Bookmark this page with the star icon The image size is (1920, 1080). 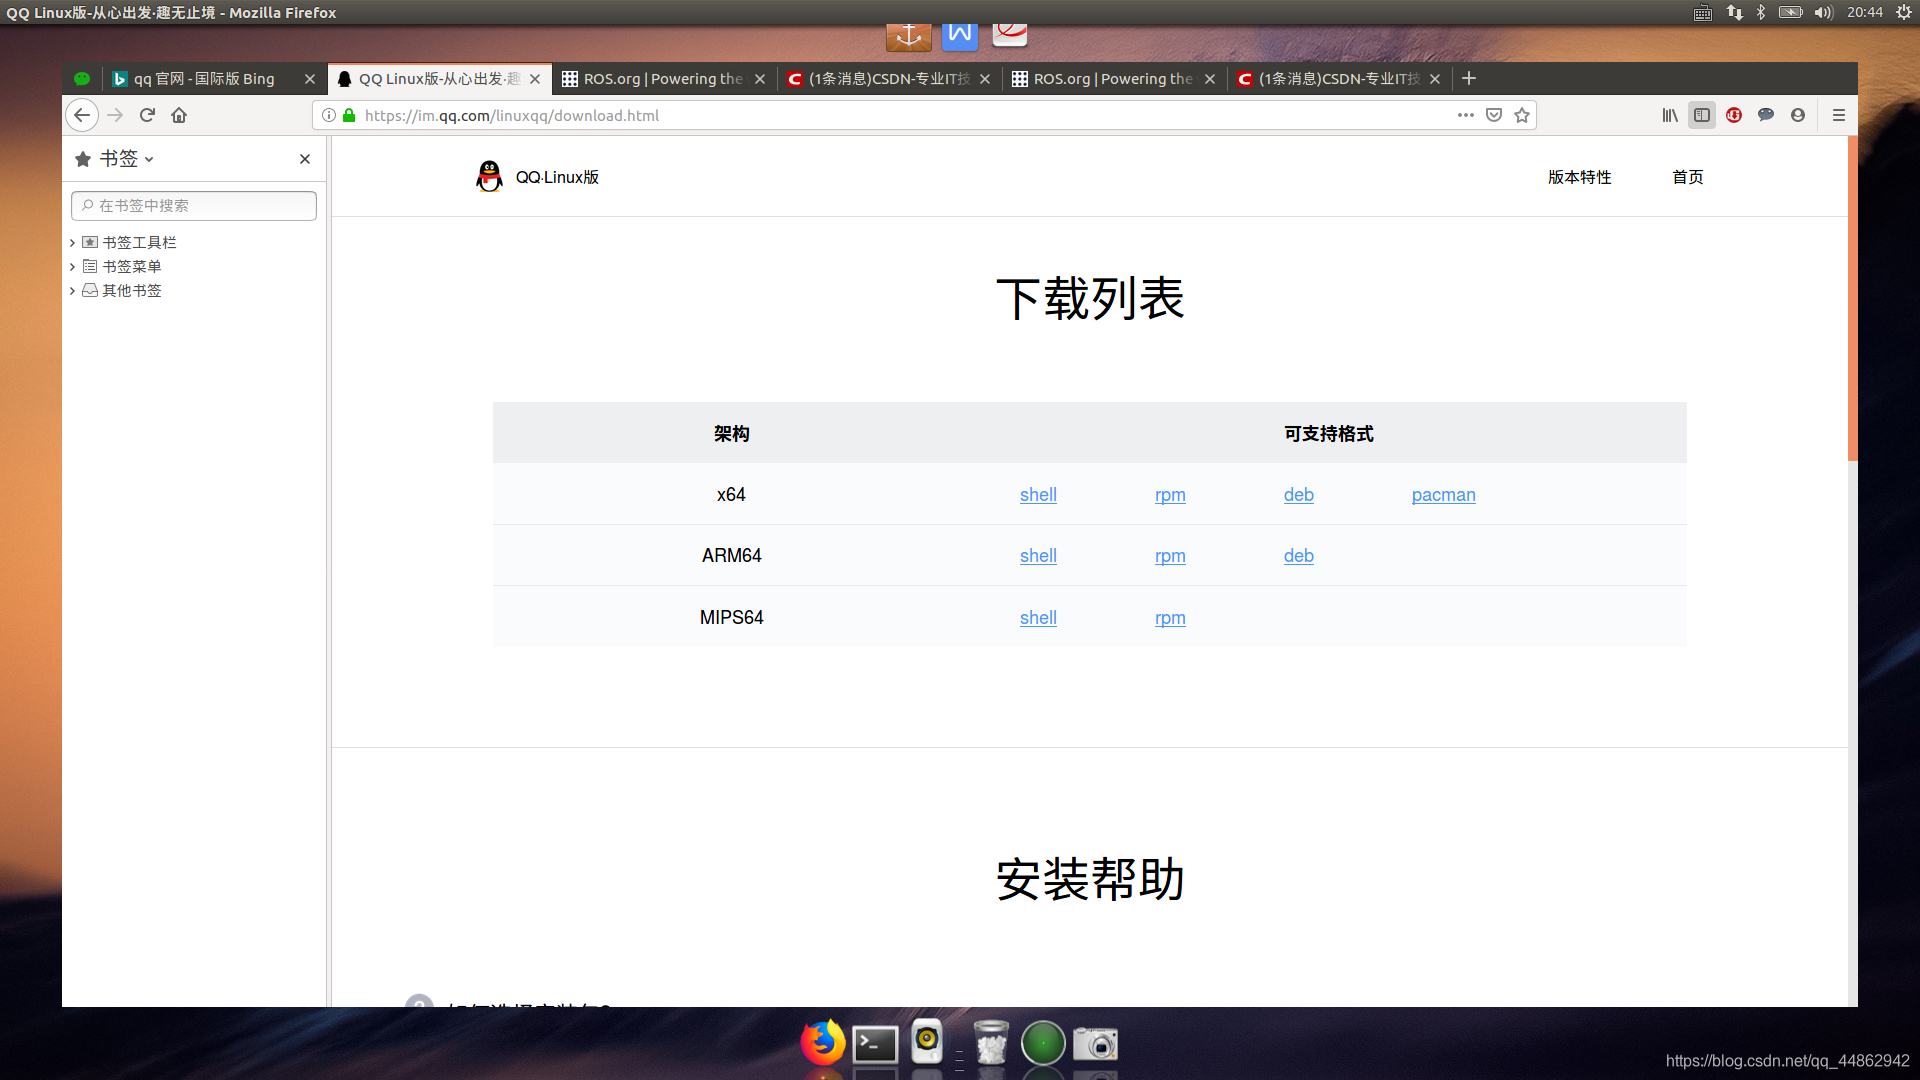[1522, 115]
